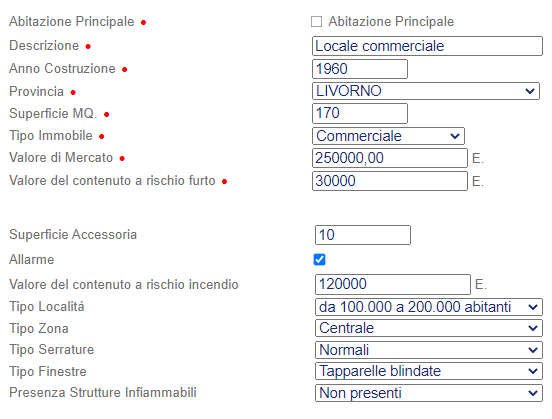
Task: Expand the Tipo Zona dropdown
Action: [429, 328]
